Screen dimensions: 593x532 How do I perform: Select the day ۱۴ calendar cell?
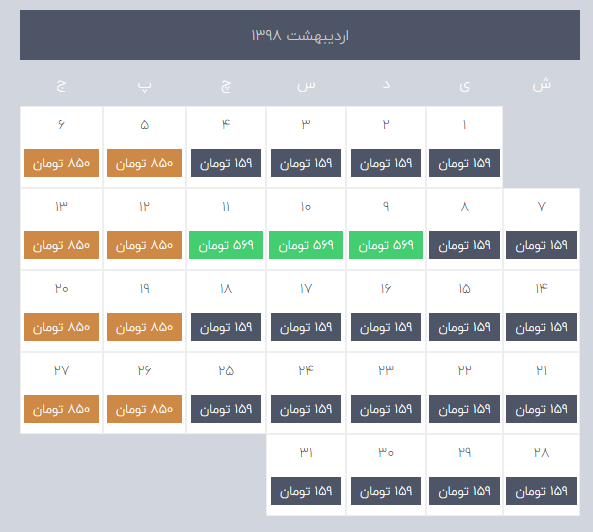[x=541, y=311]
